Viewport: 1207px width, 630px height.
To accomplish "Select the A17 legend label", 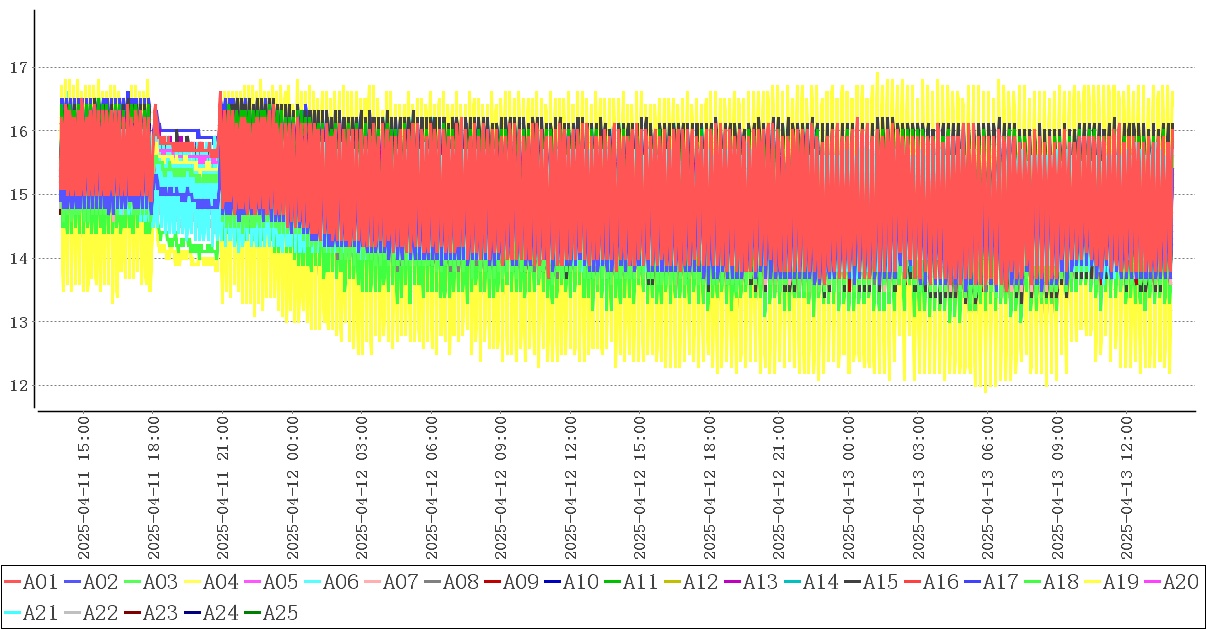I will tap(1000, 582).
